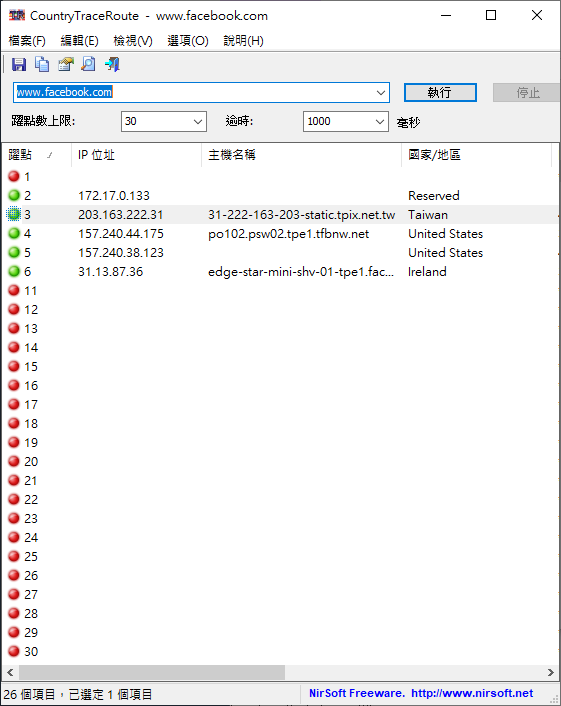Click the red status icon of hop 1

point(14,176)
